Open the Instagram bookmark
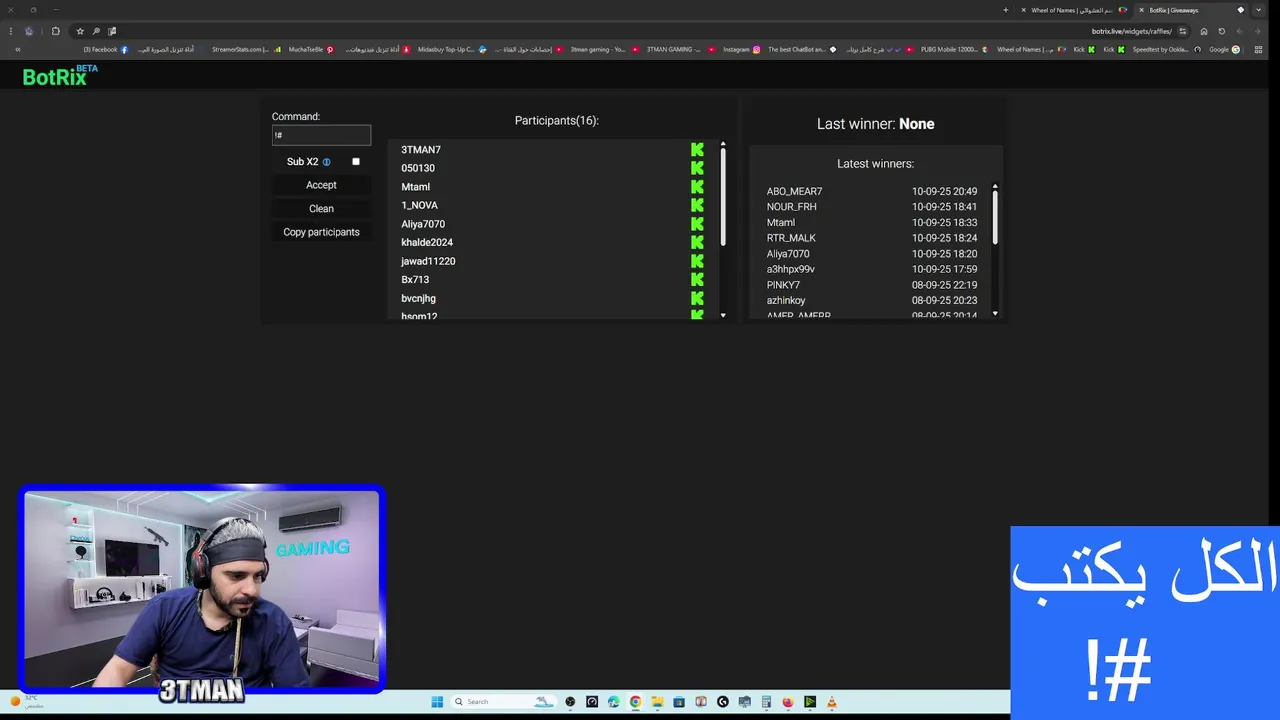Viewport: 1280px width, 720px height. pos(742,49)
